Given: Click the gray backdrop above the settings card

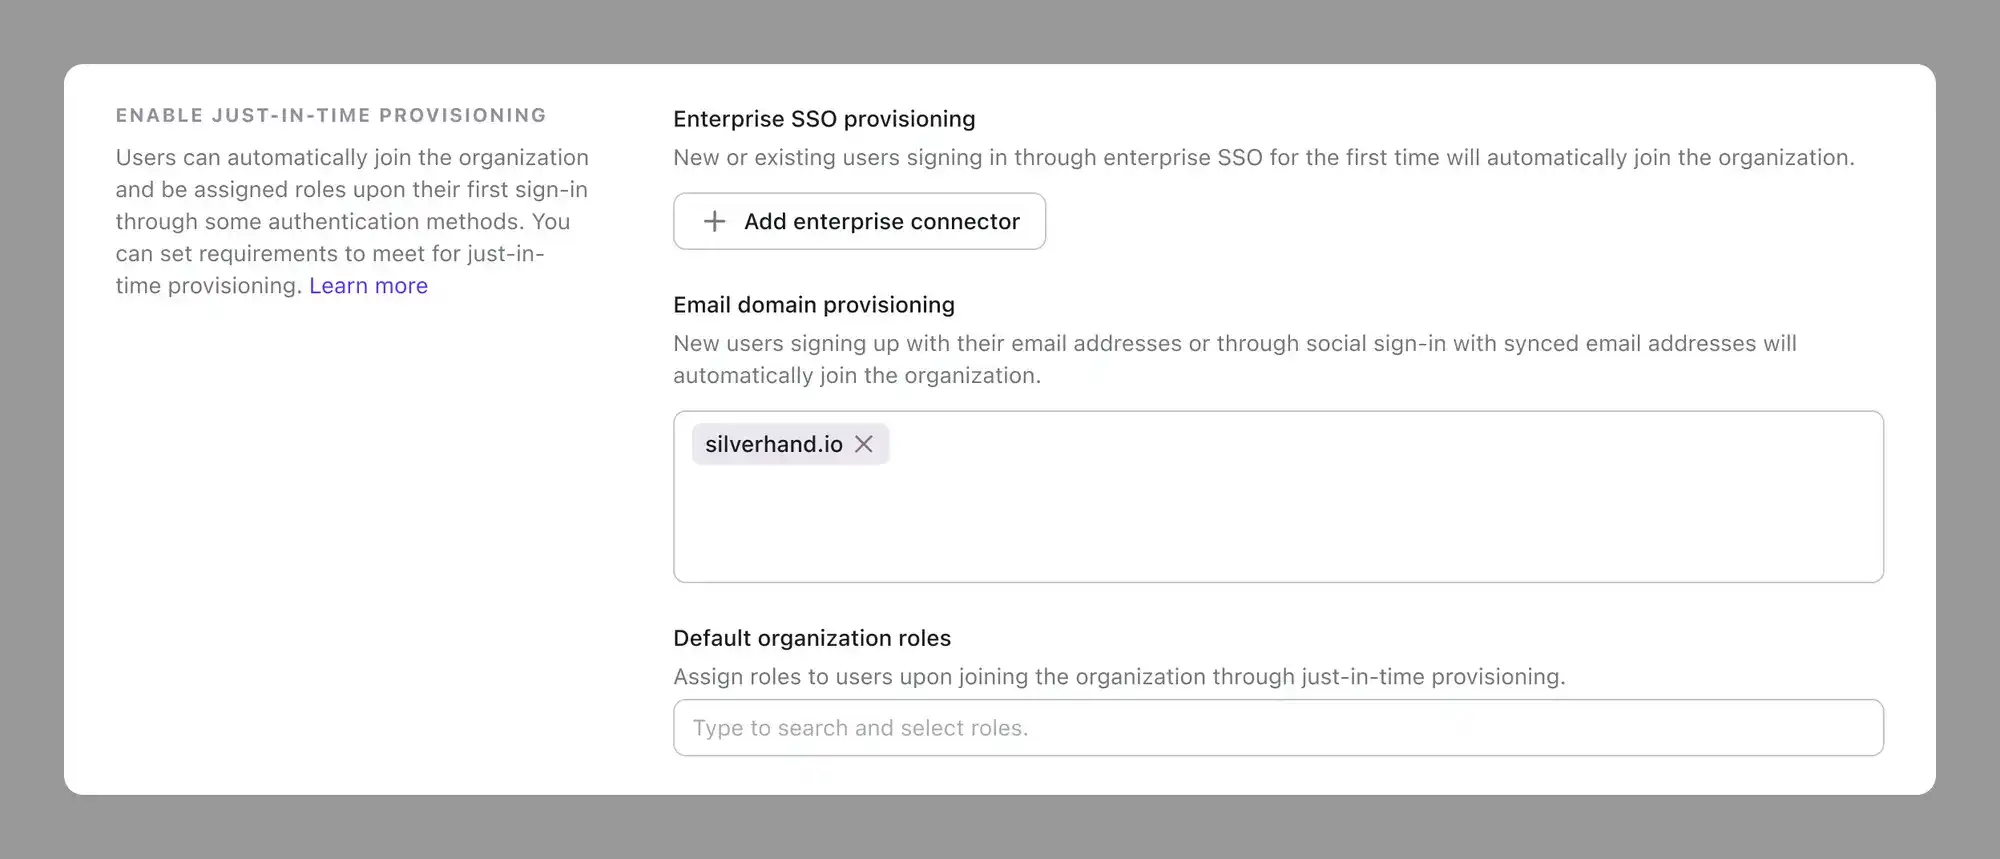Looking at the screenshot, I should 1000,30.
